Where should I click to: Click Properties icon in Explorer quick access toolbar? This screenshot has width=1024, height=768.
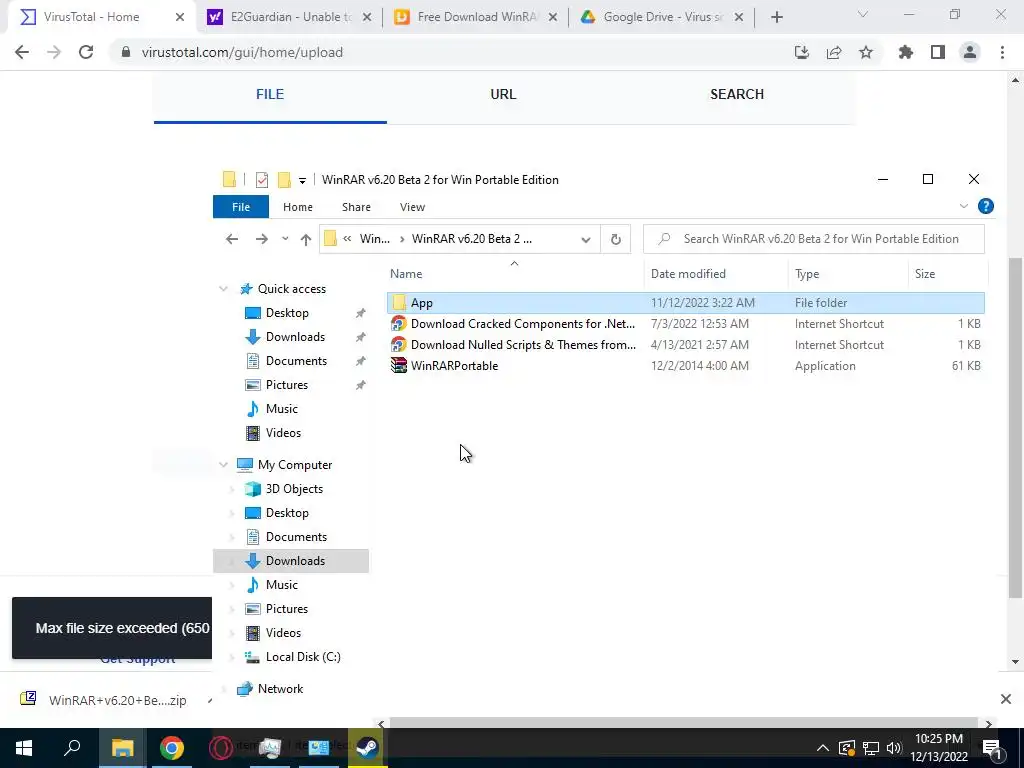tap(262, 180)
